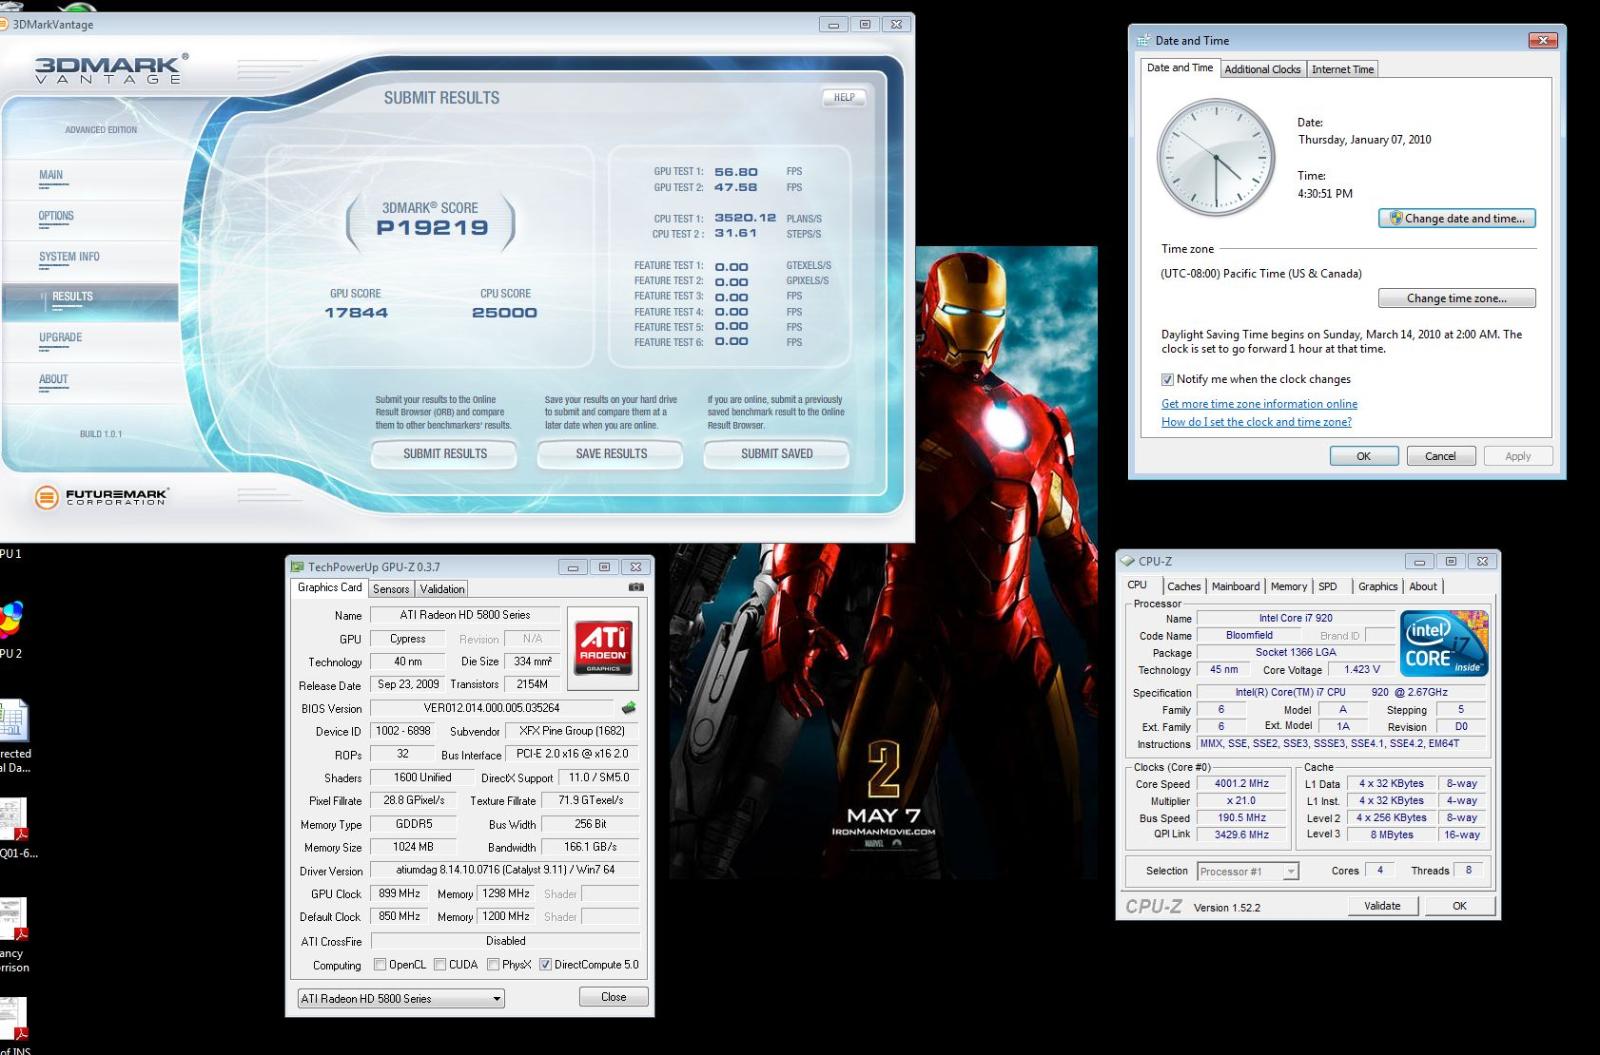Click the Core Speed value 4001.2 MHz
The image size is (1600, 1055).
1241,784
